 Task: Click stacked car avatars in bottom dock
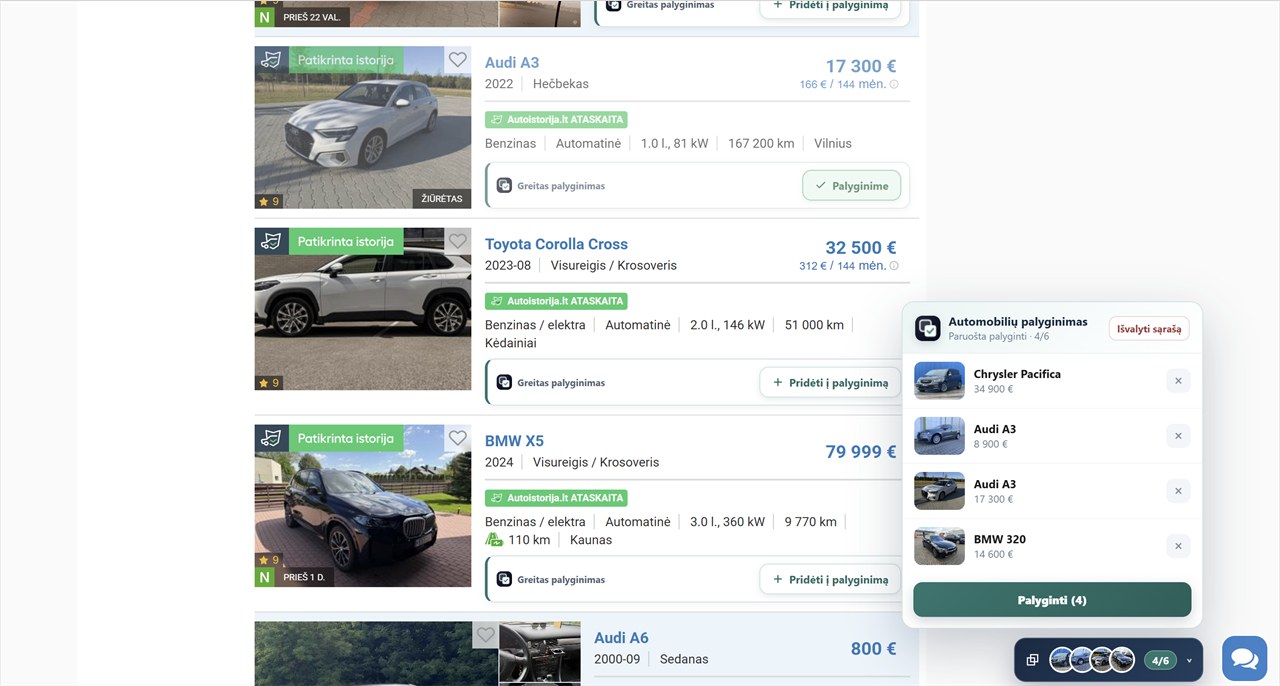[1092, 660]
